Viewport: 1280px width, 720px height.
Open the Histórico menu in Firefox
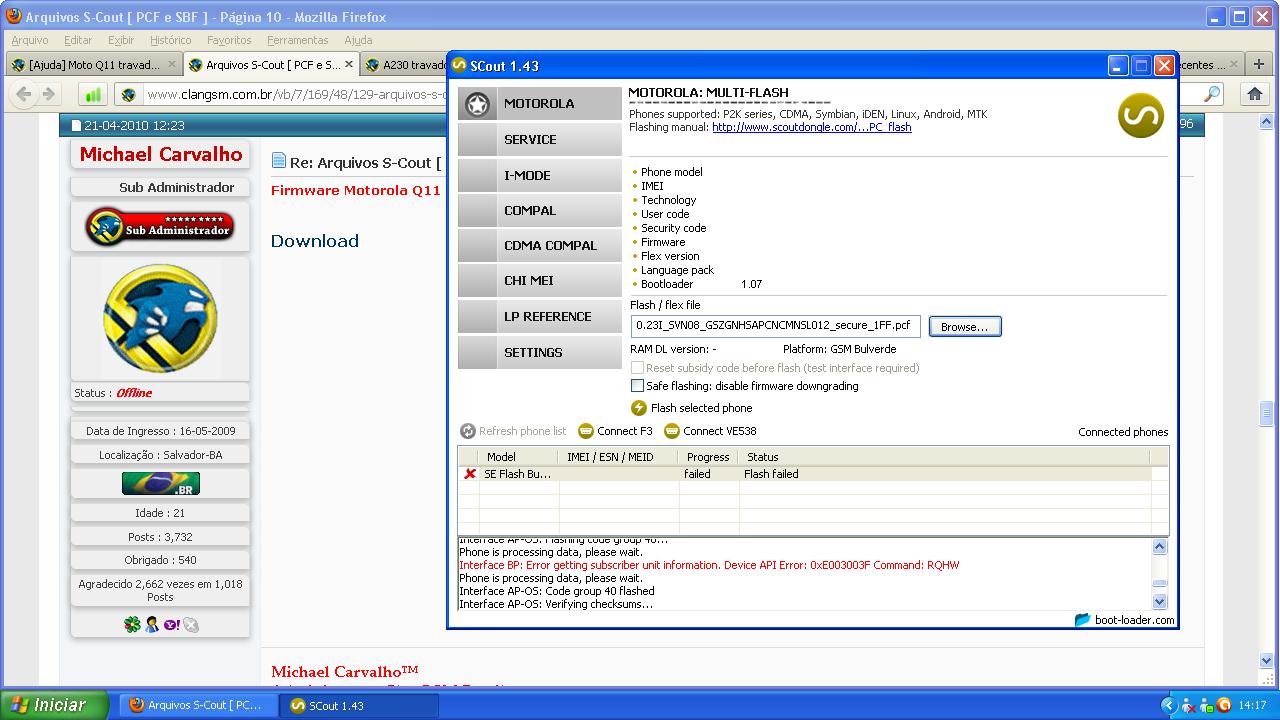170,40
